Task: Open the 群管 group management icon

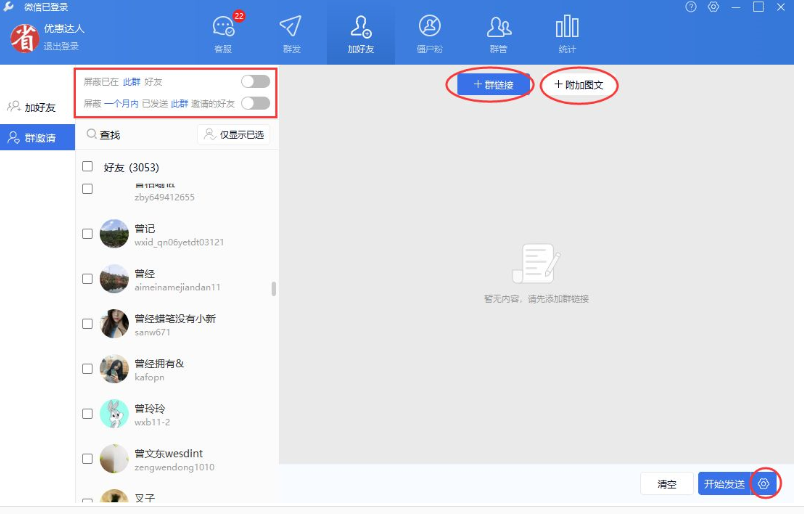Action: coord(498,32)
